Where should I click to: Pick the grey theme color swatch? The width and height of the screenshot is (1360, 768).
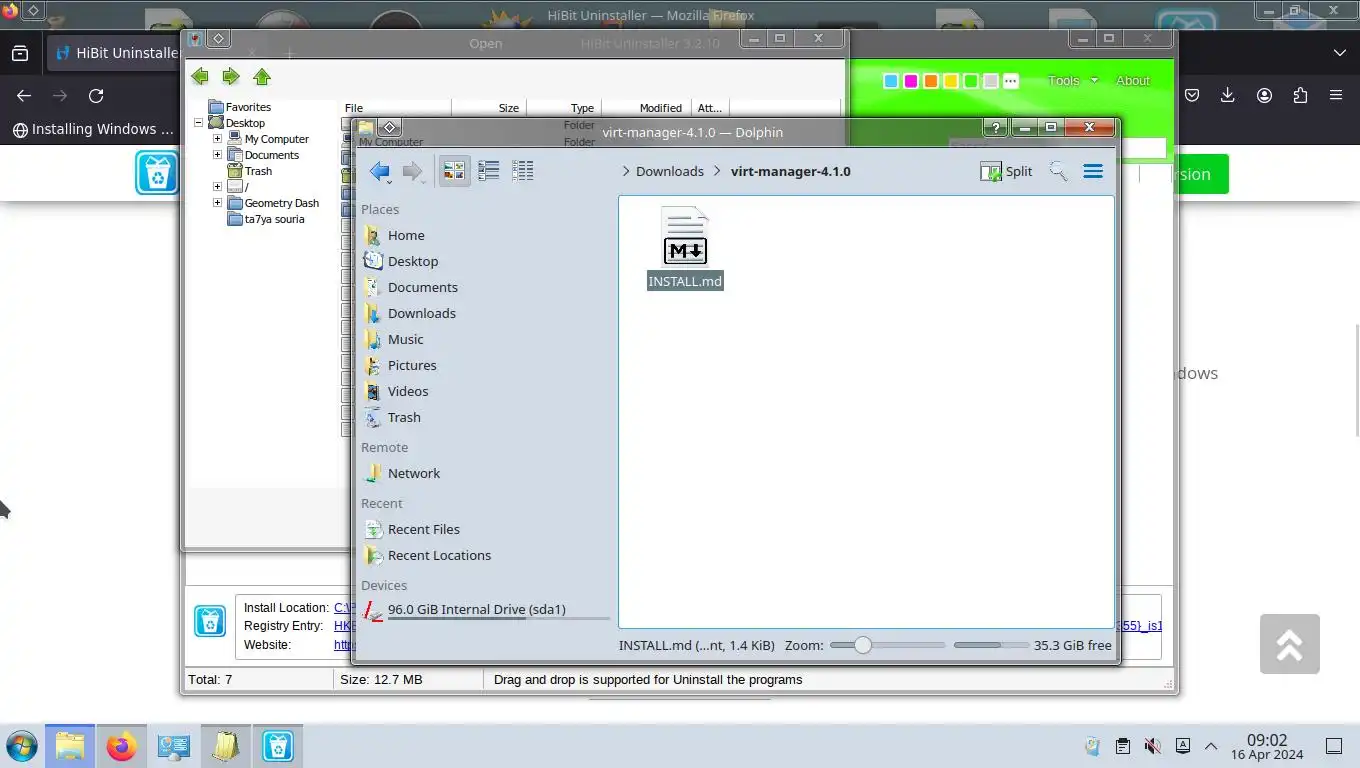pos(991,81)
